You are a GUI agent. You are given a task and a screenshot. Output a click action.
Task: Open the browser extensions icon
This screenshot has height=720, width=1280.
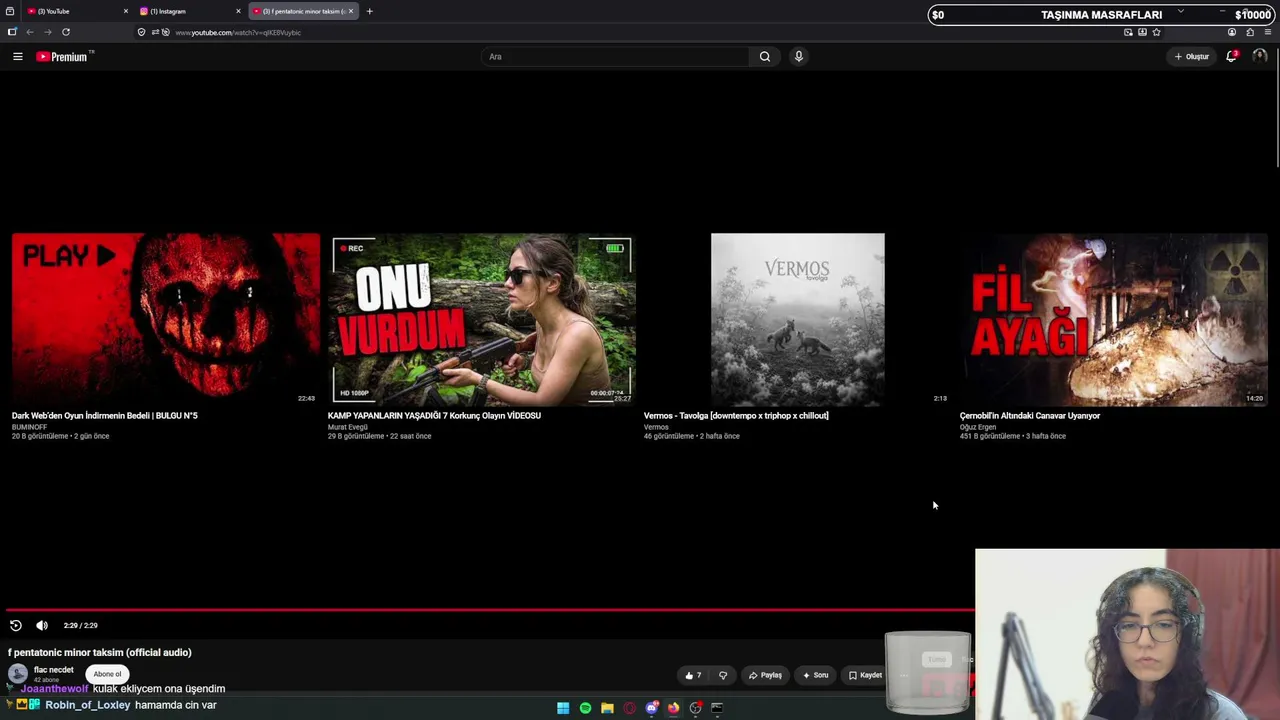[1250, 32]
